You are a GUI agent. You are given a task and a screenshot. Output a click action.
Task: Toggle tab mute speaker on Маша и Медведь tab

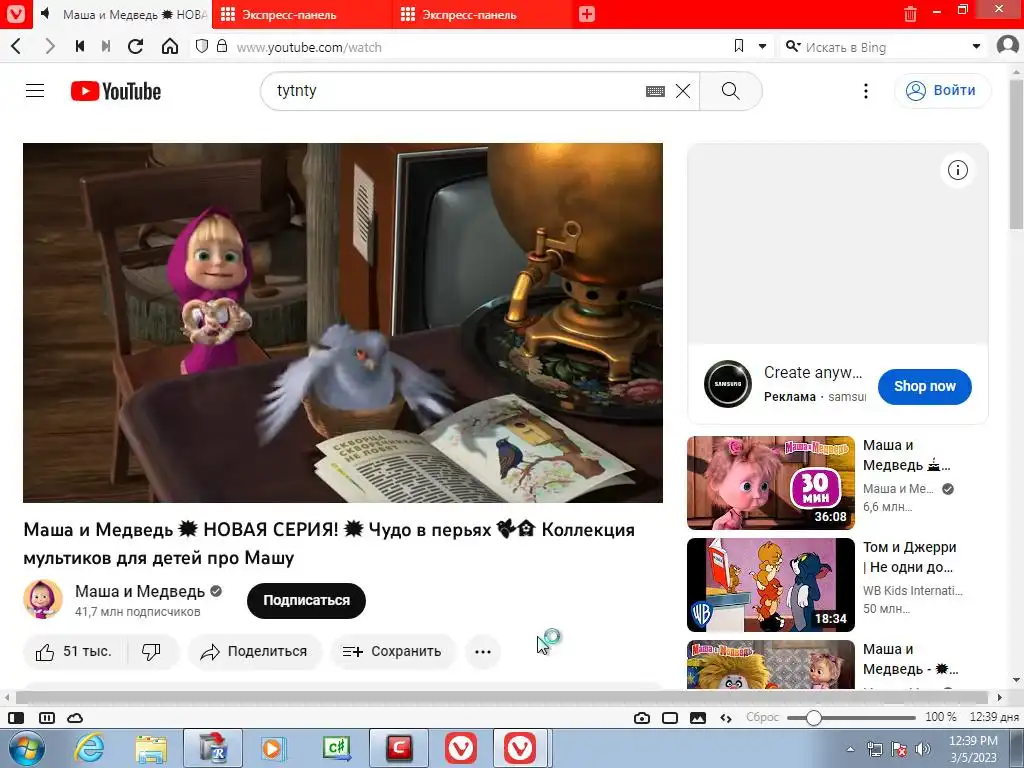[44, 14]
